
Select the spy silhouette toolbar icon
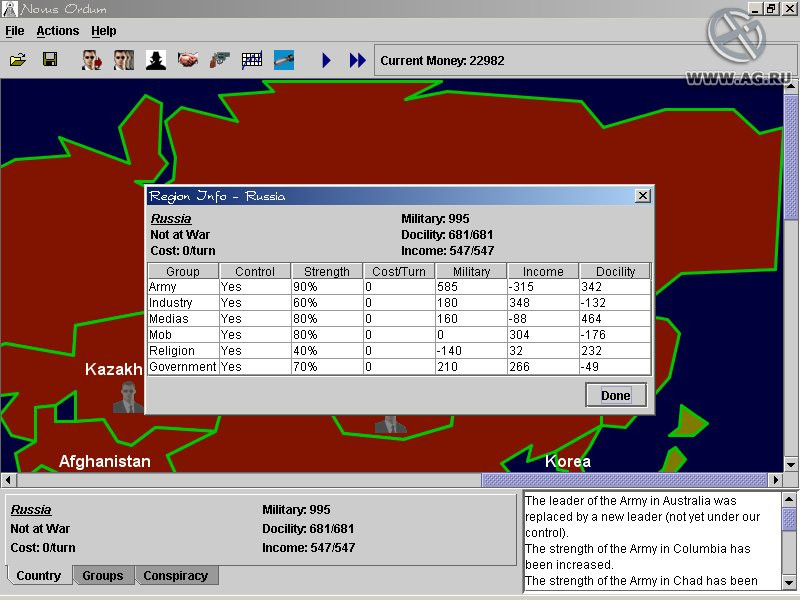coord(156,60)
